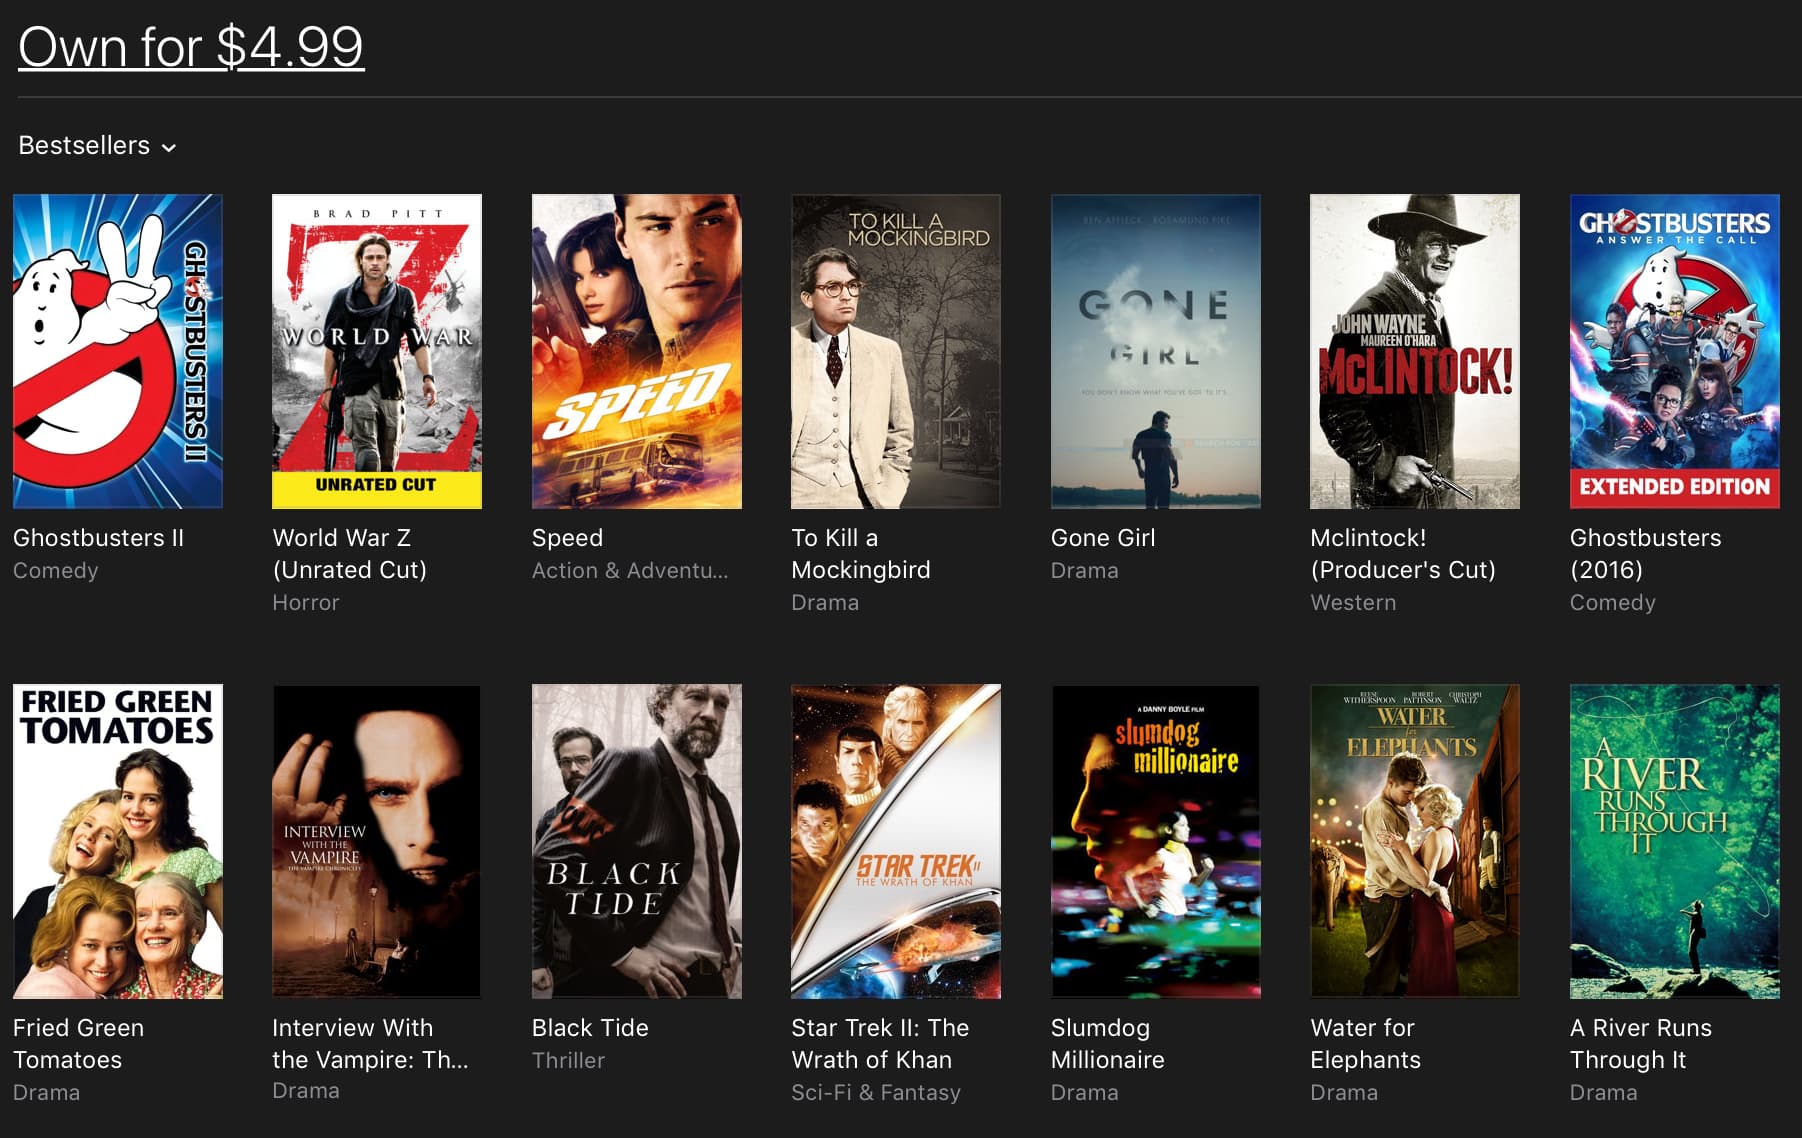Open the Ghostbusters II poster
Viewport: 1802px width, 1138px height.
(118, 351)
